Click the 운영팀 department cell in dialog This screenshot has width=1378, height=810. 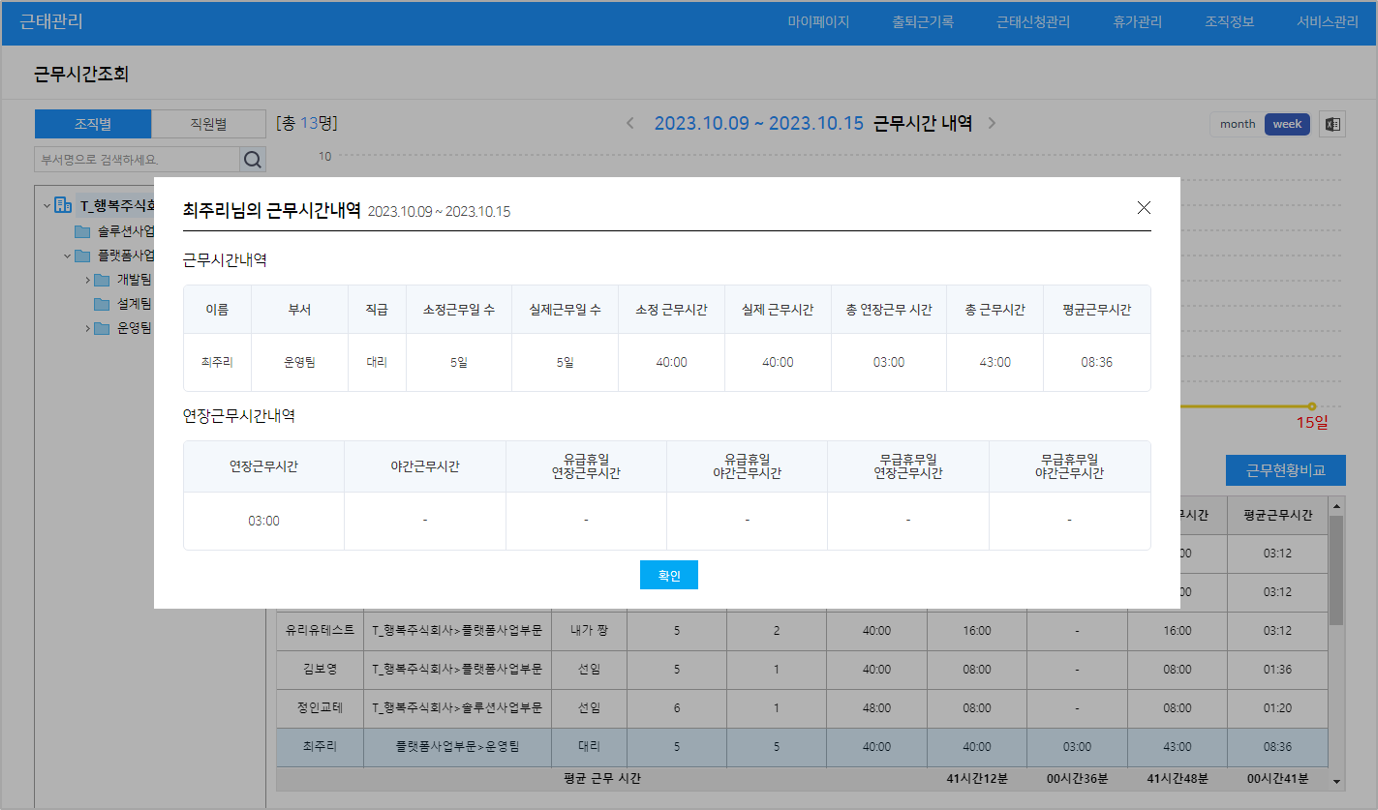[299, 362]
